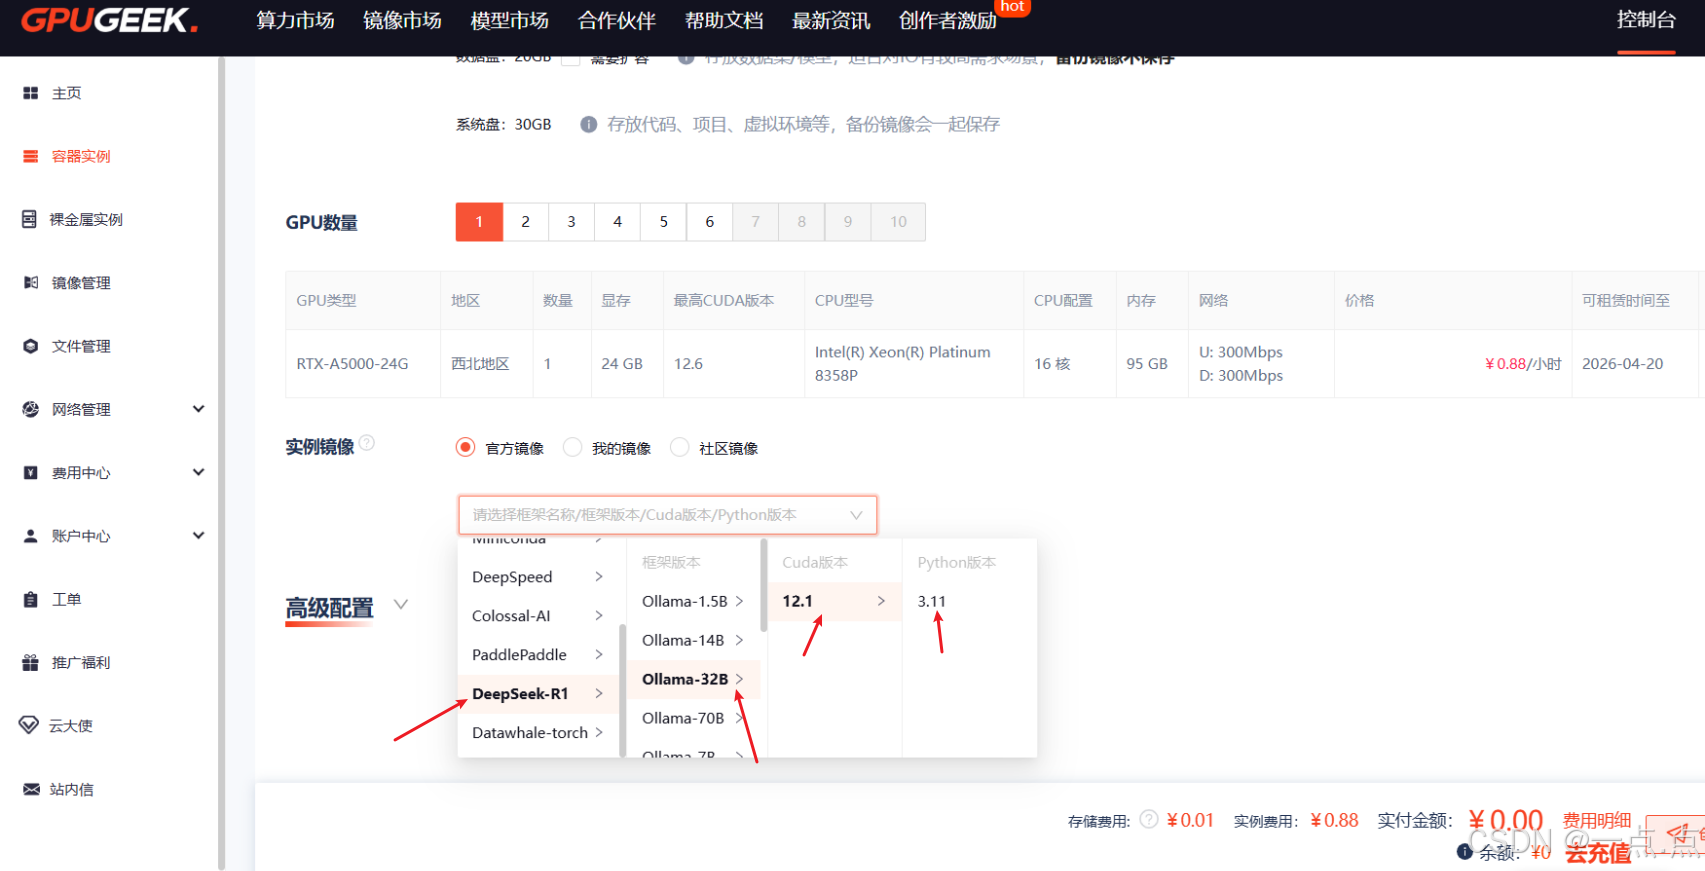
Task: Click the 镜像管理 sidebar icon
Action: 31,283
